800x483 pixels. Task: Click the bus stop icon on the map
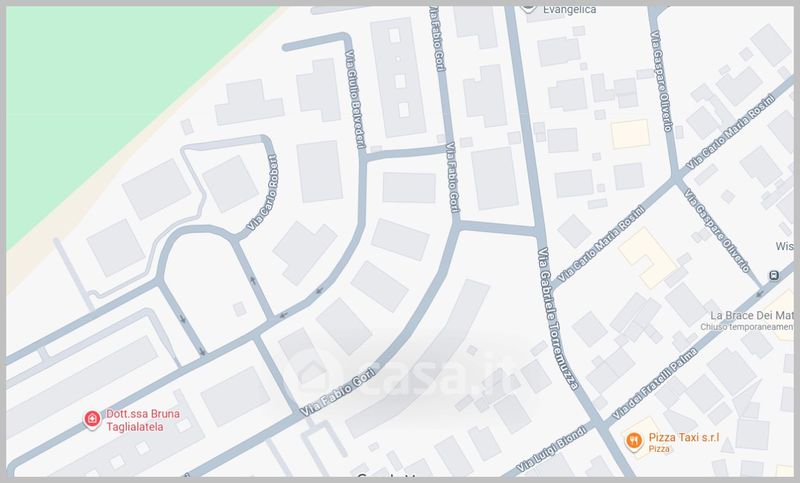[x=774, y=276]
